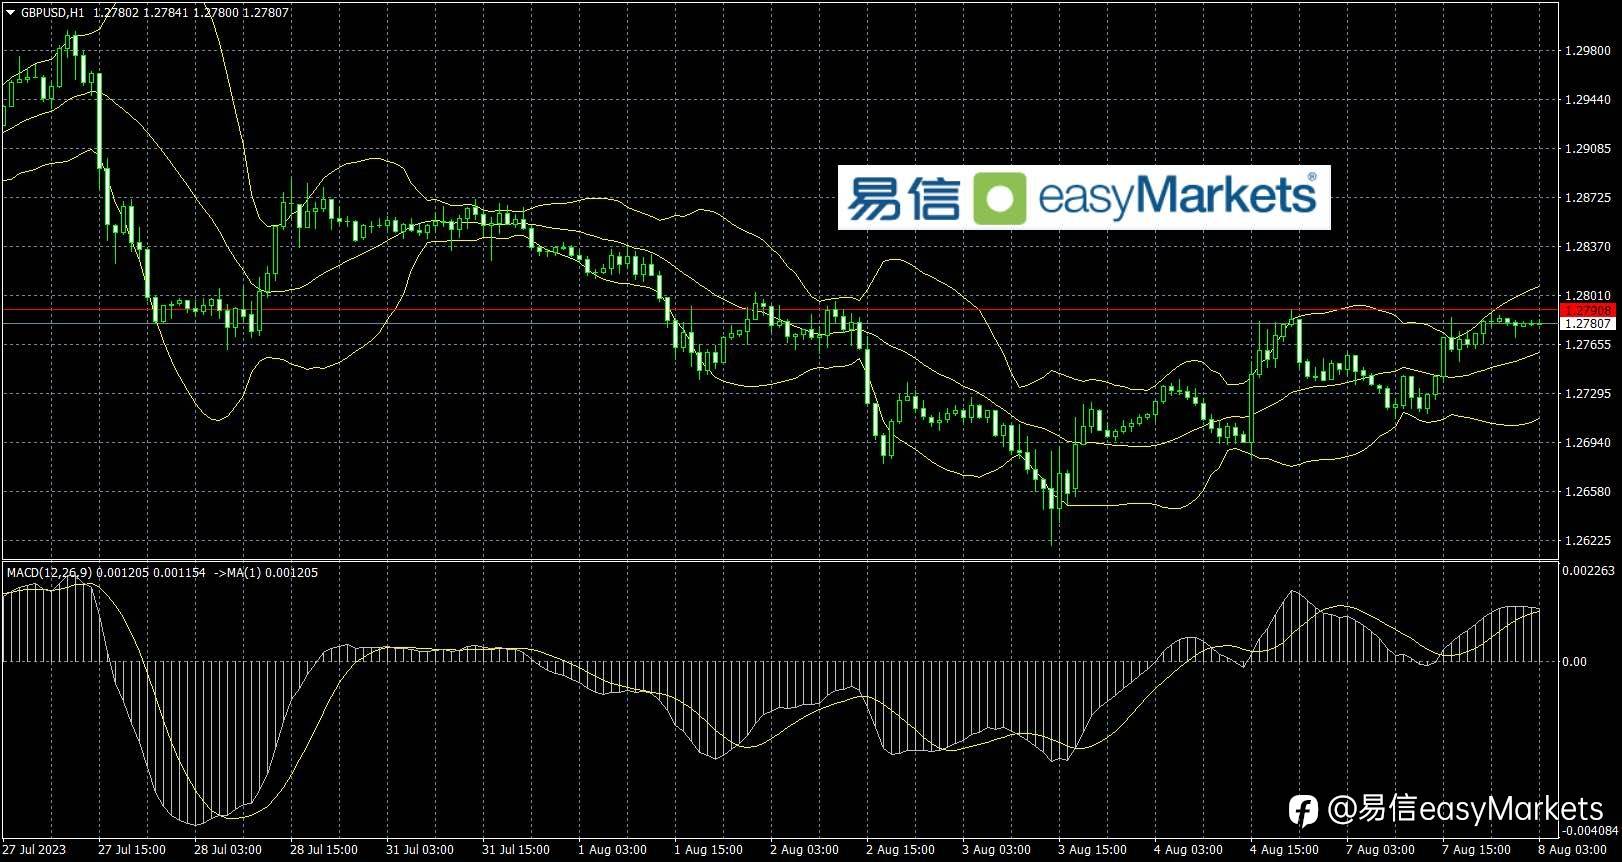1622x862 pixels.
Task: Click the current price tag 1.27807
Action: [x=1588, y=323]
